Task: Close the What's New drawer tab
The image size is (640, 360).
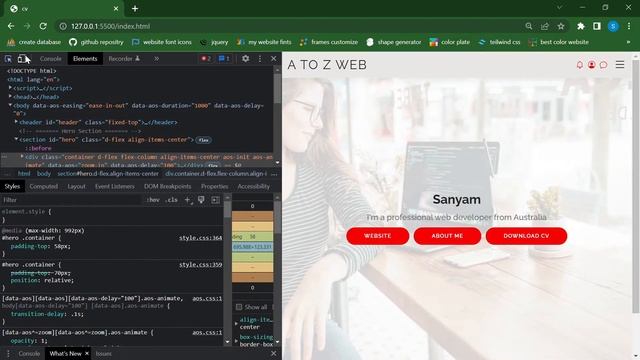Action: [x=87, y=353]
